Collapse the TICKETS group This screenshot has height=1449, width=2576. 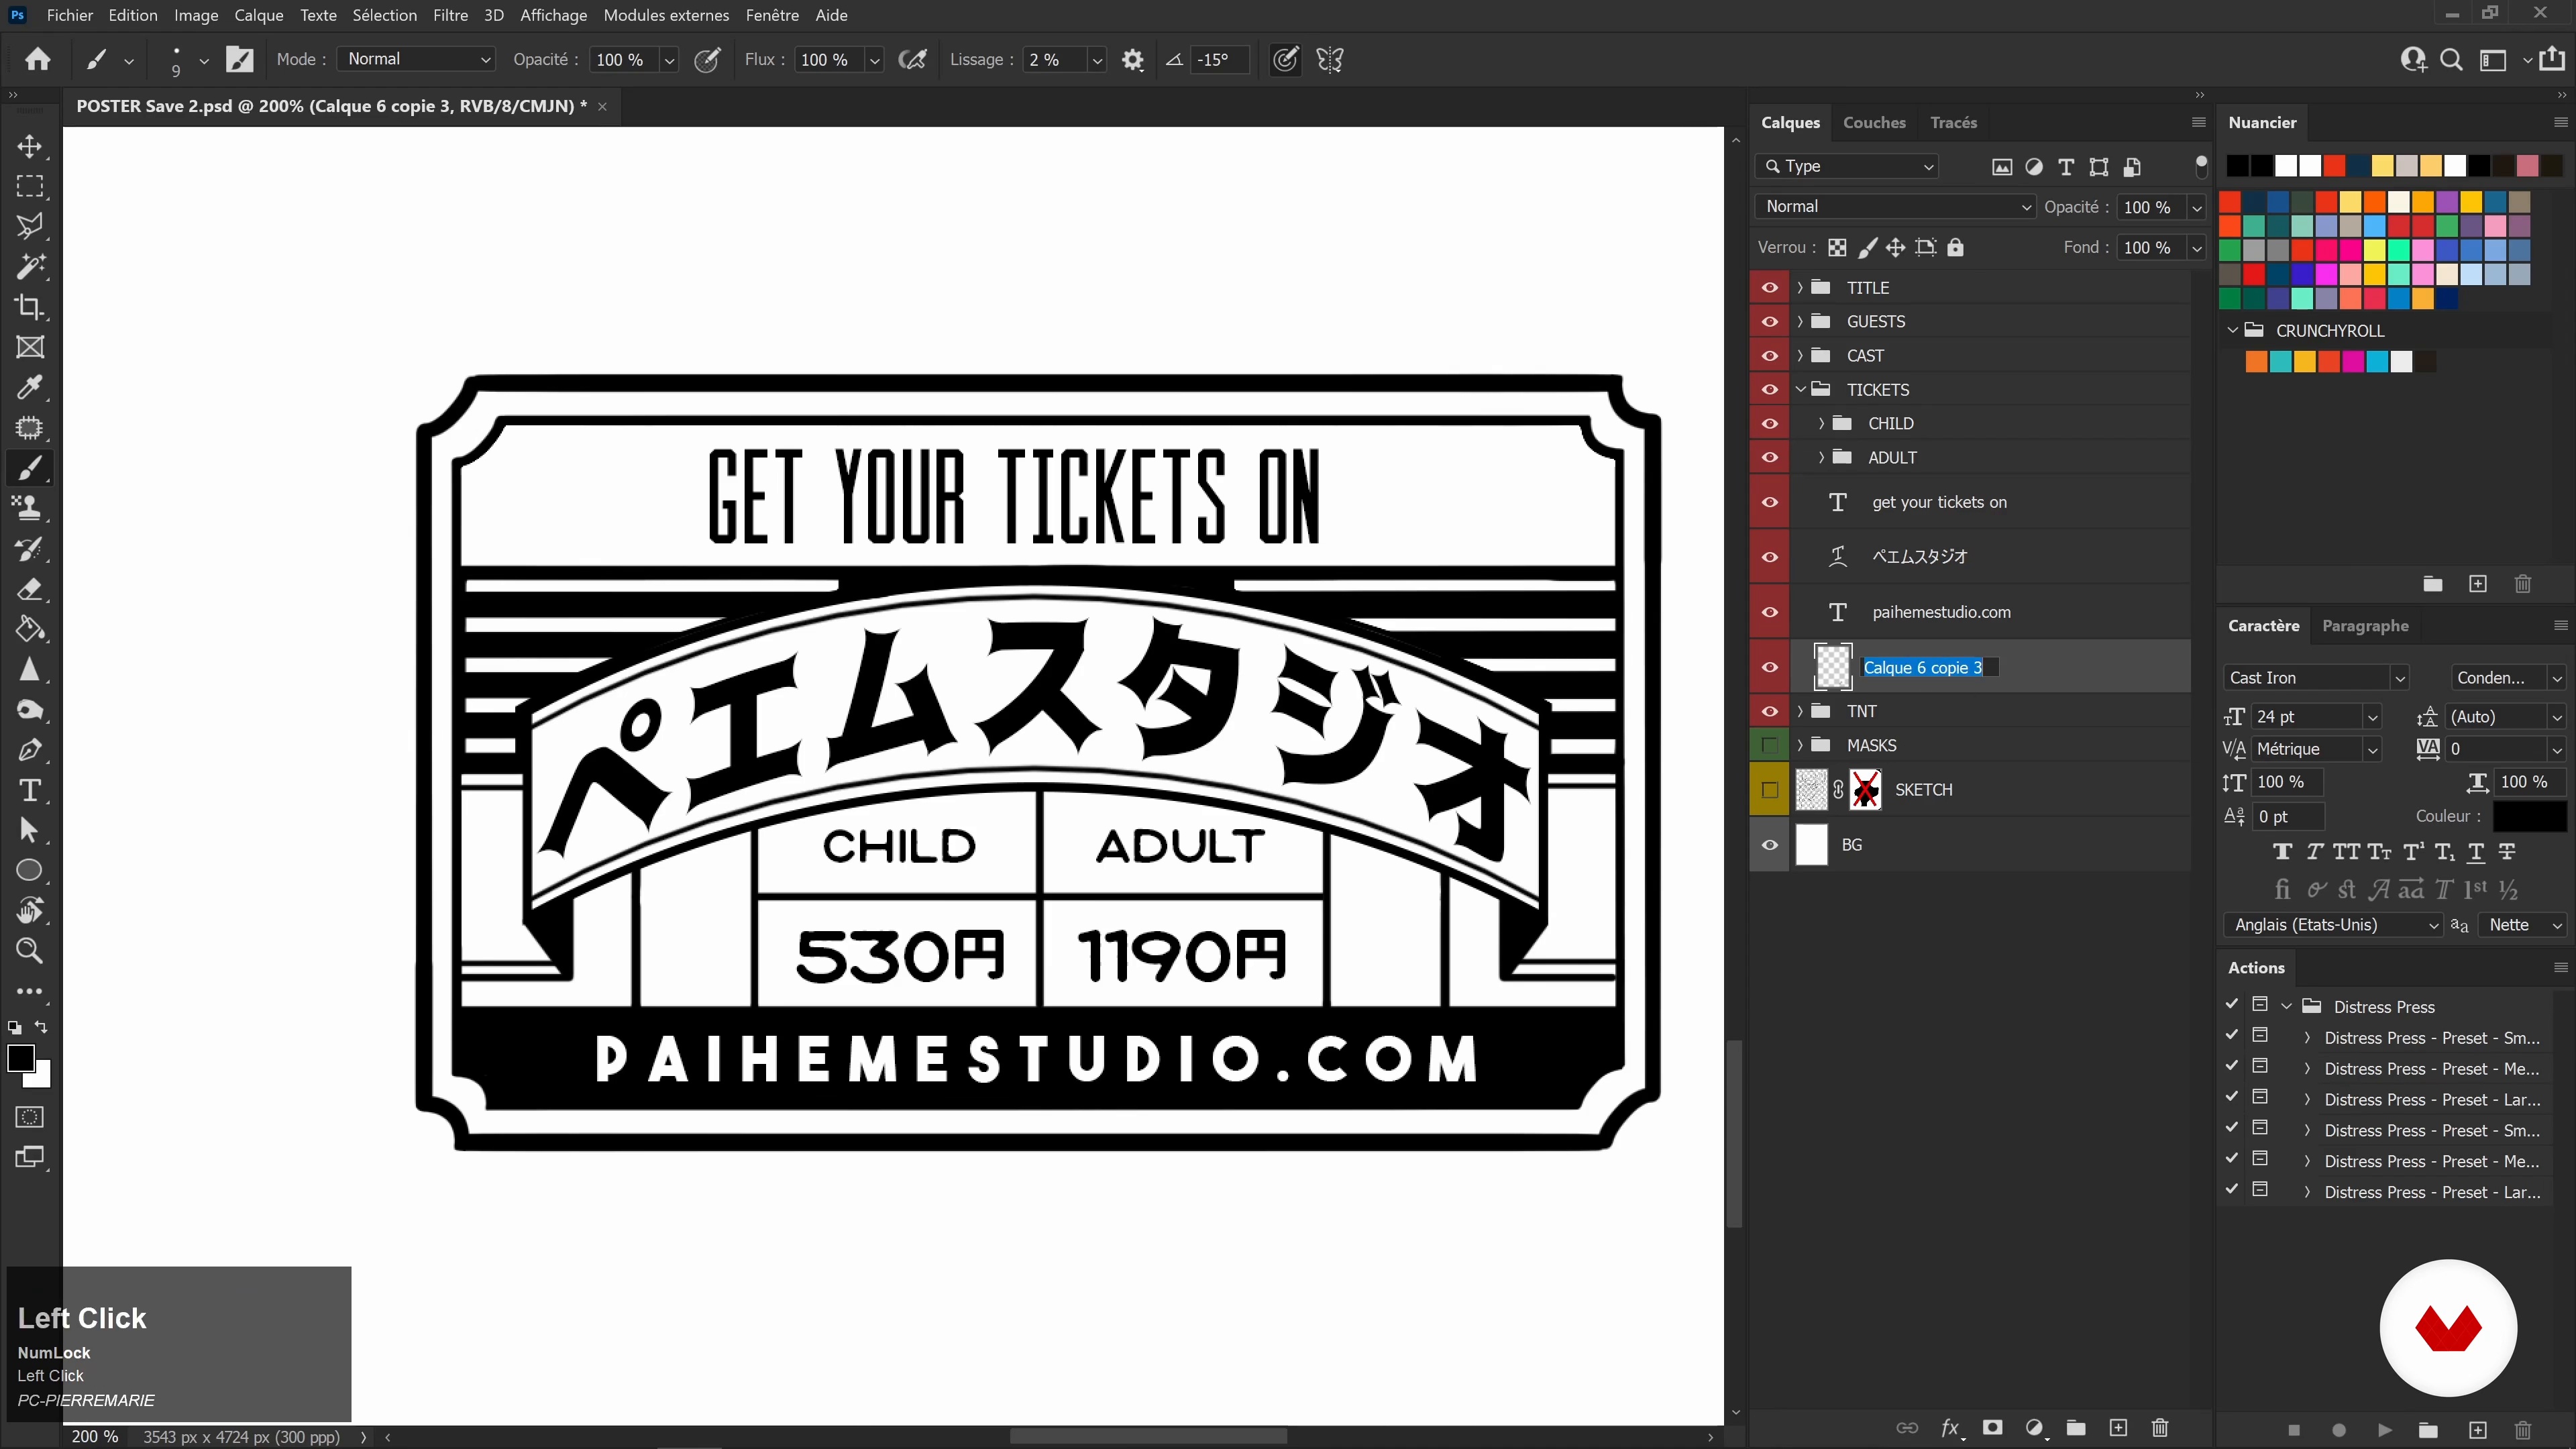click(x=1800, y=390)
